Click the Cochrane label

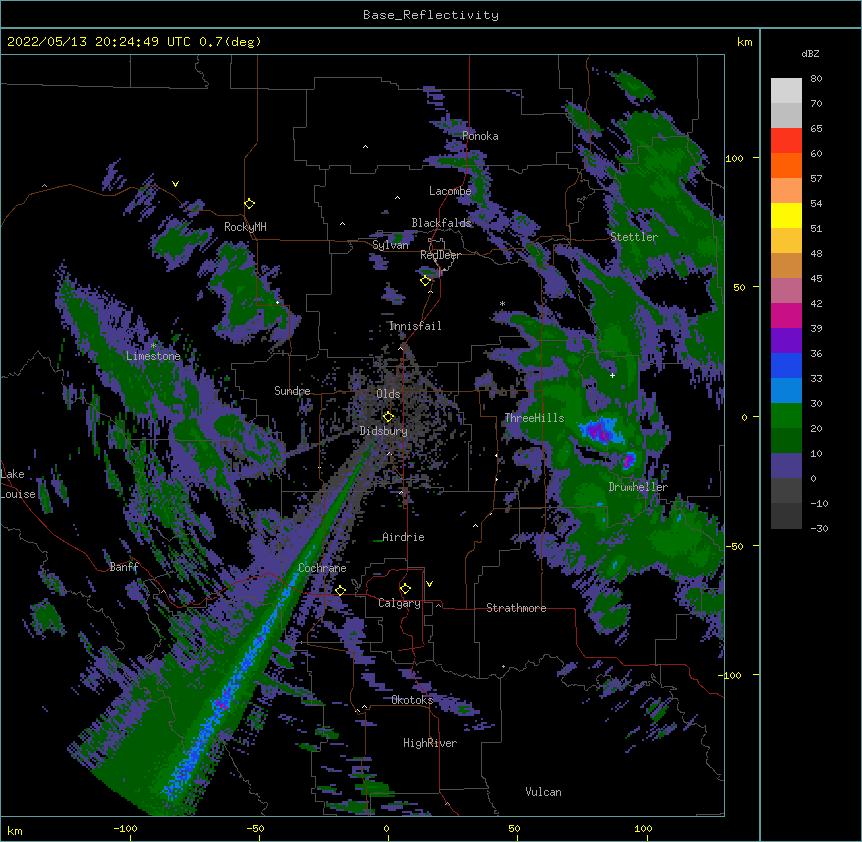click(x=322, y=568)
